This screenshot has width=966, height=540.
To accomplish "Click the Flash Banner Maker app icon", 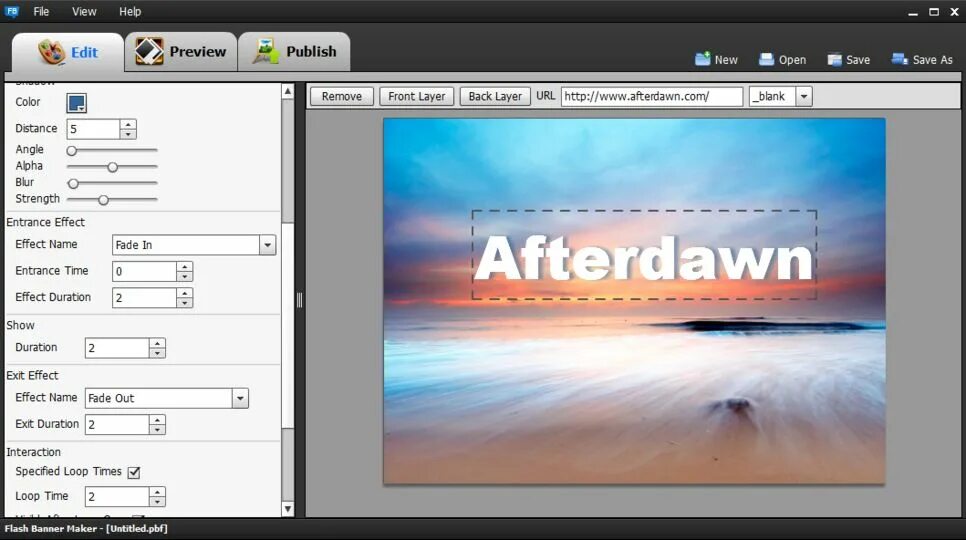I will 11,11.
